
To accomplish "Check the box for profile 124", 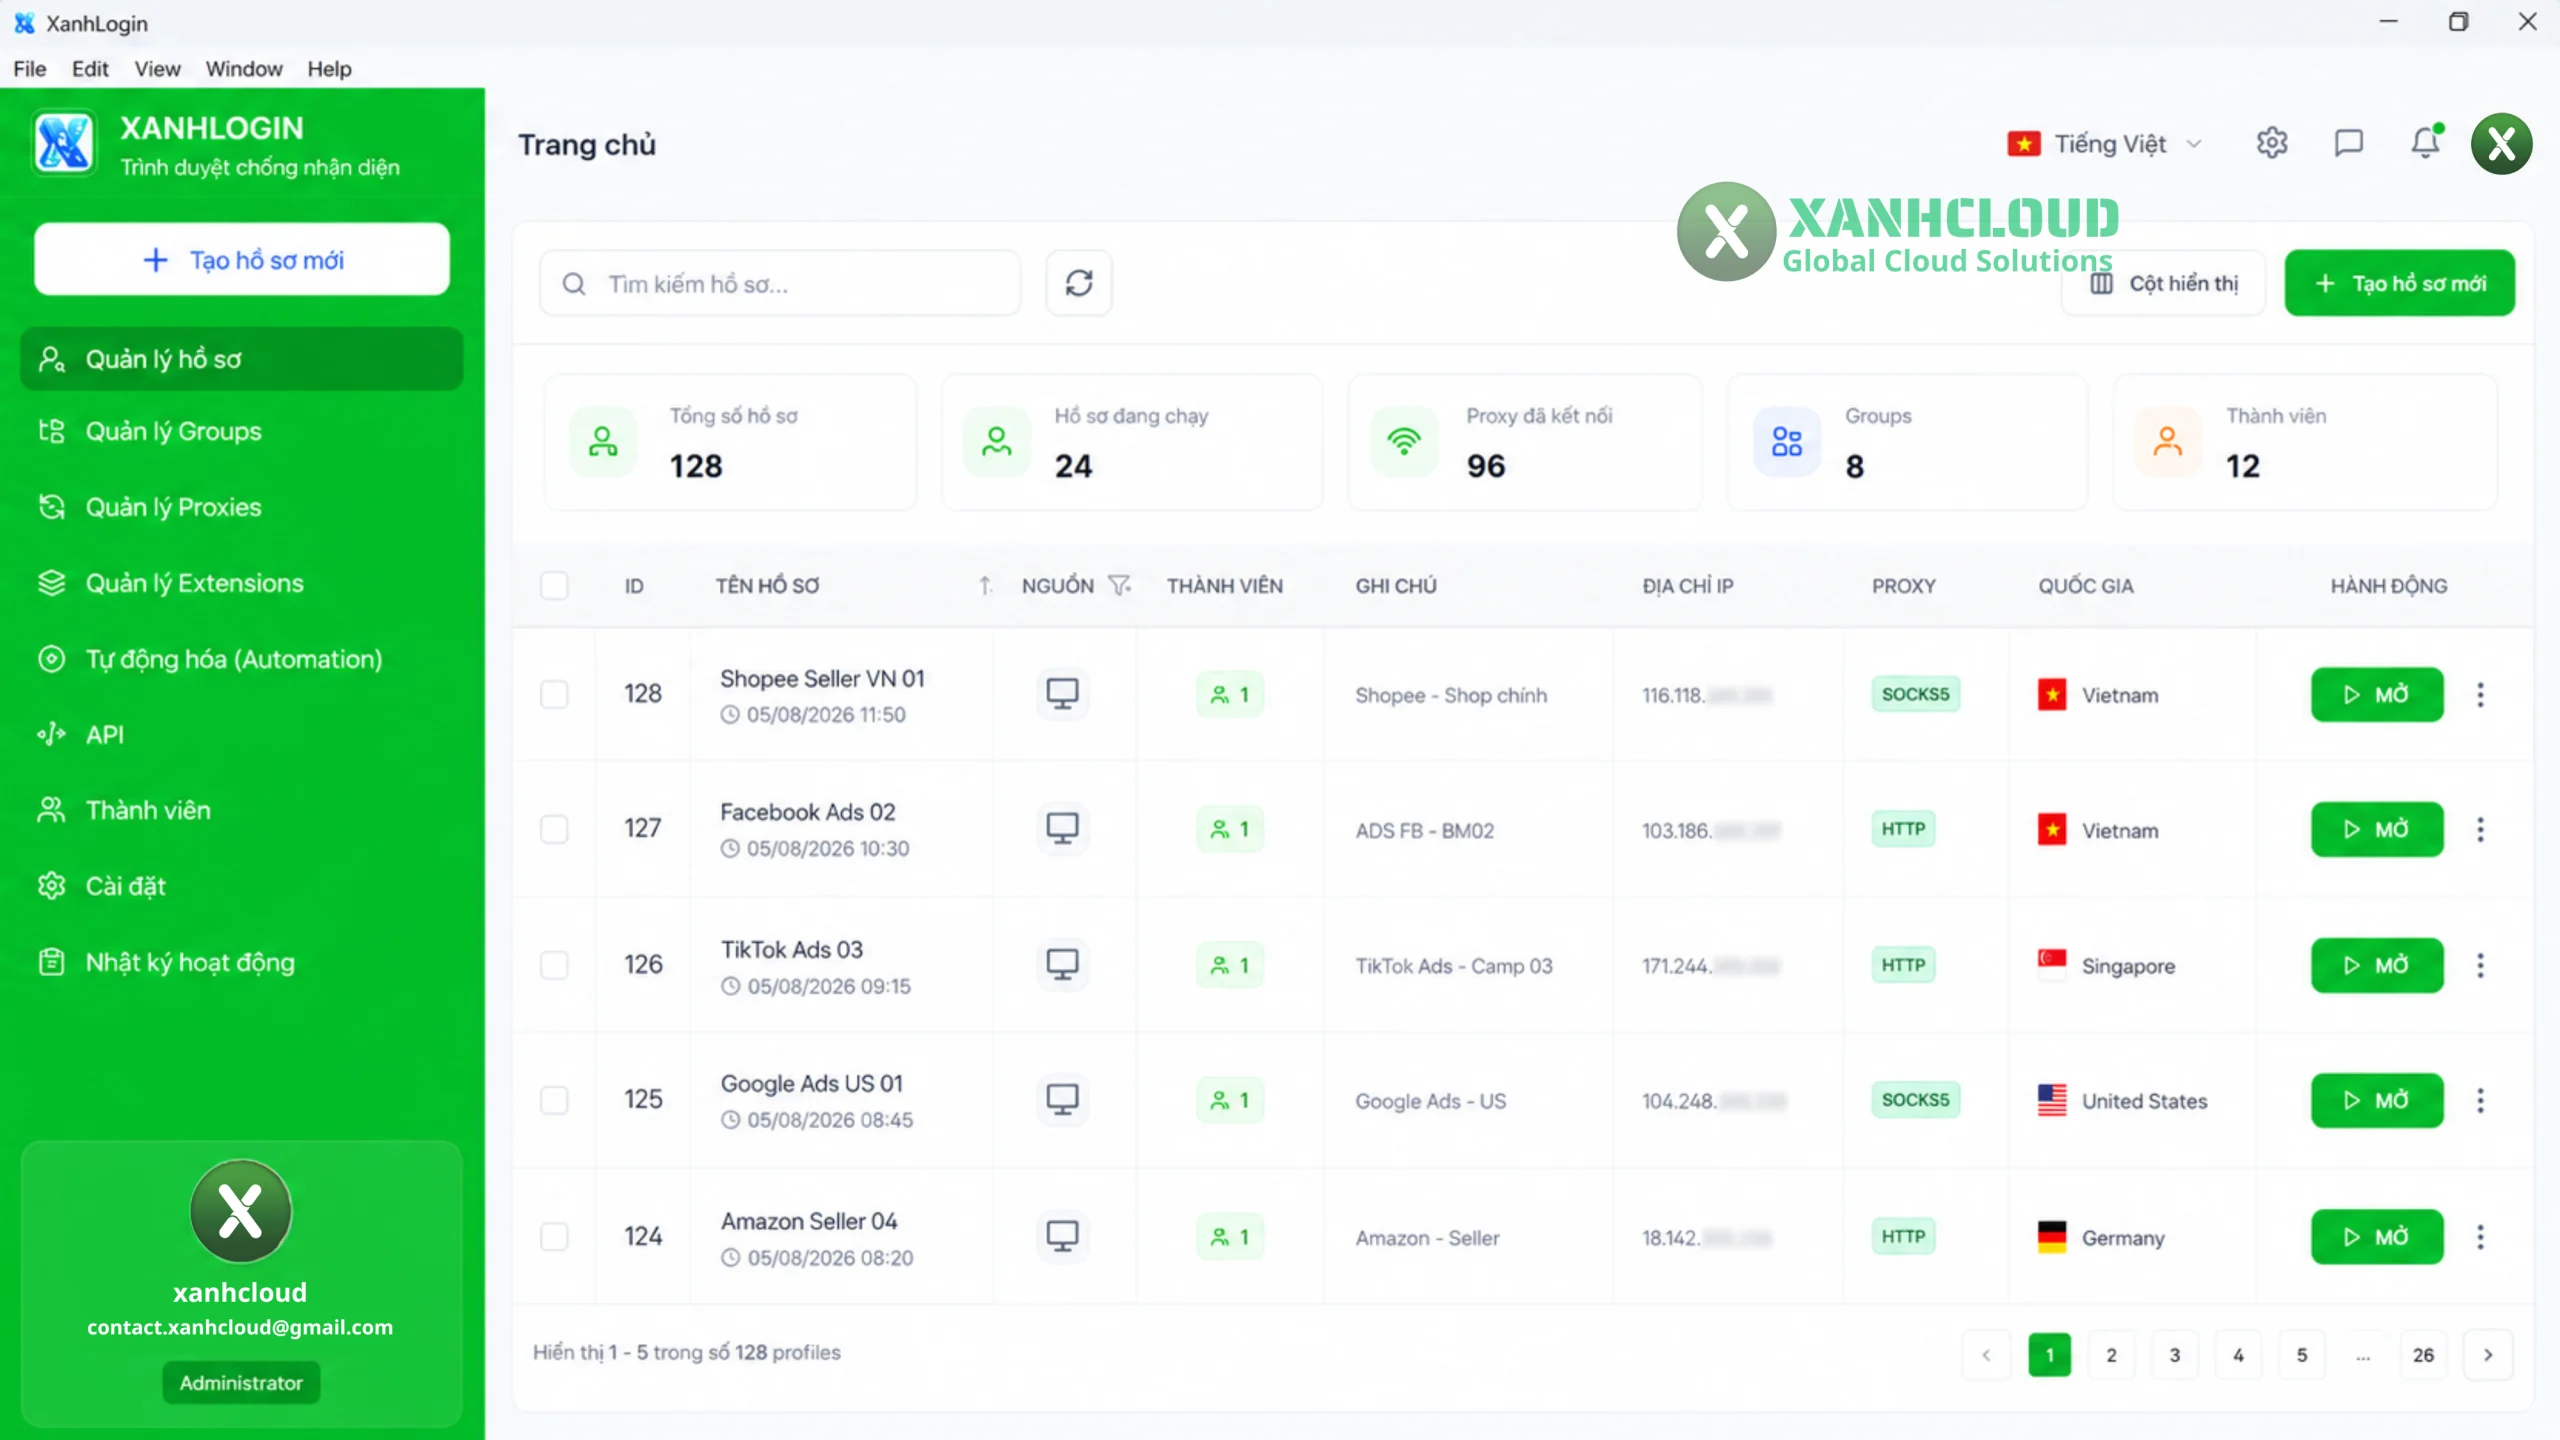I will click(x=554, y=1237).
